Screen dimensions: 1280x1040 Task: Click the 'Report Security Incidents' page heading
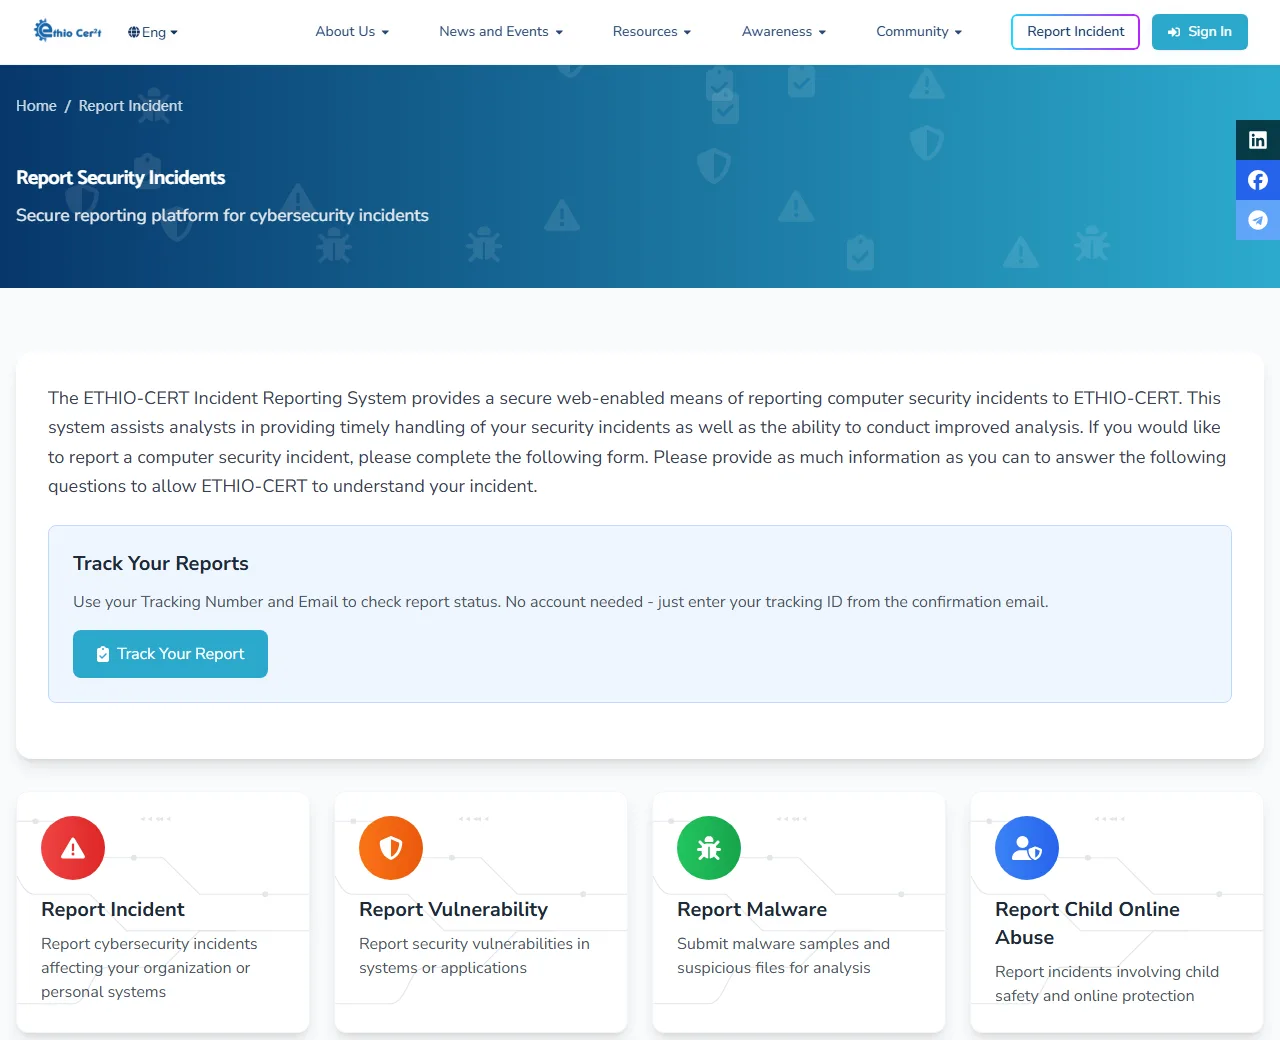point(121,178)
